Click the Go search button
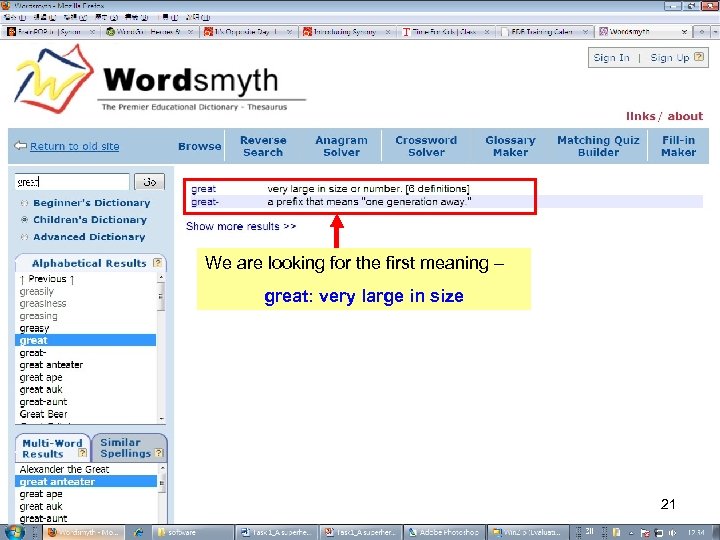The height and width of the screenshot is (540, 720). coord(149,182)
